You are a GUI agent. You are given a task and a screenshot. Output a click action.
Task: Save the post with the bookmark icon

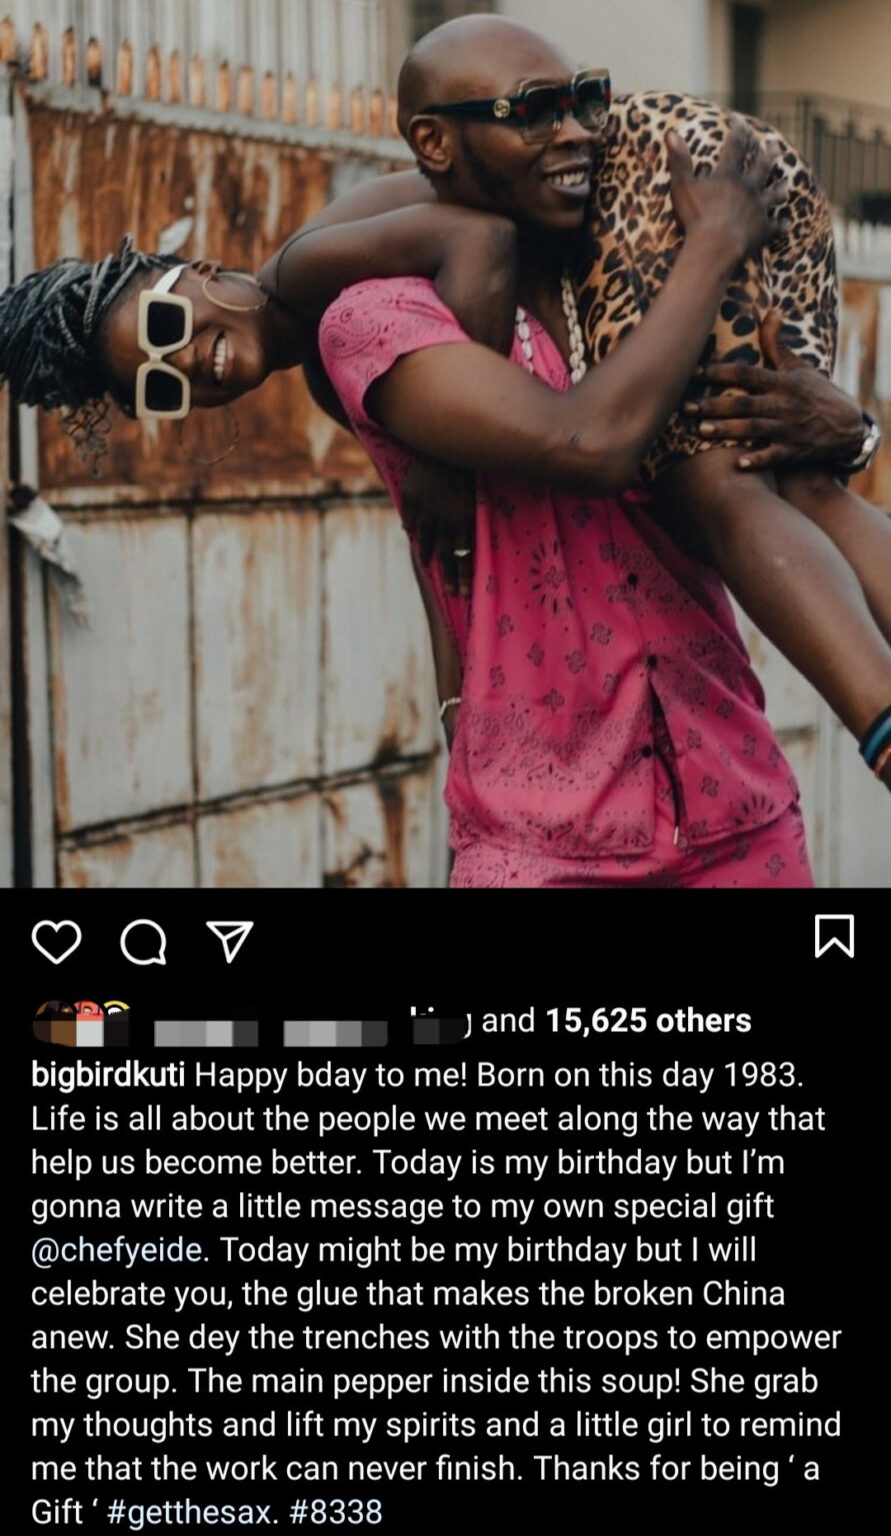[834, 937]
